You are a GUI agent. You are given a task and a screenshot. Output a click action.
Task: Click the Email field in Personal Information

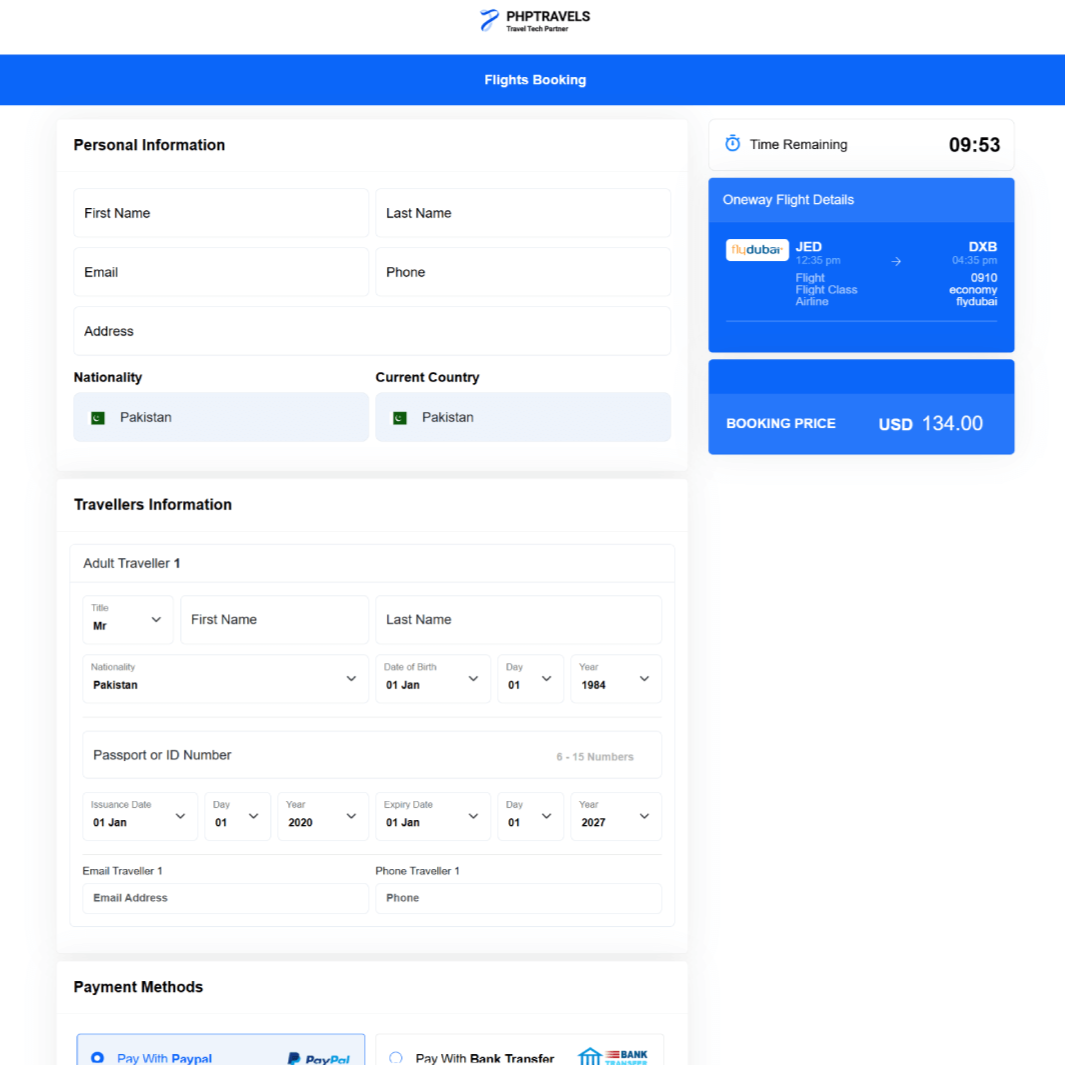[x=221, y=272]
